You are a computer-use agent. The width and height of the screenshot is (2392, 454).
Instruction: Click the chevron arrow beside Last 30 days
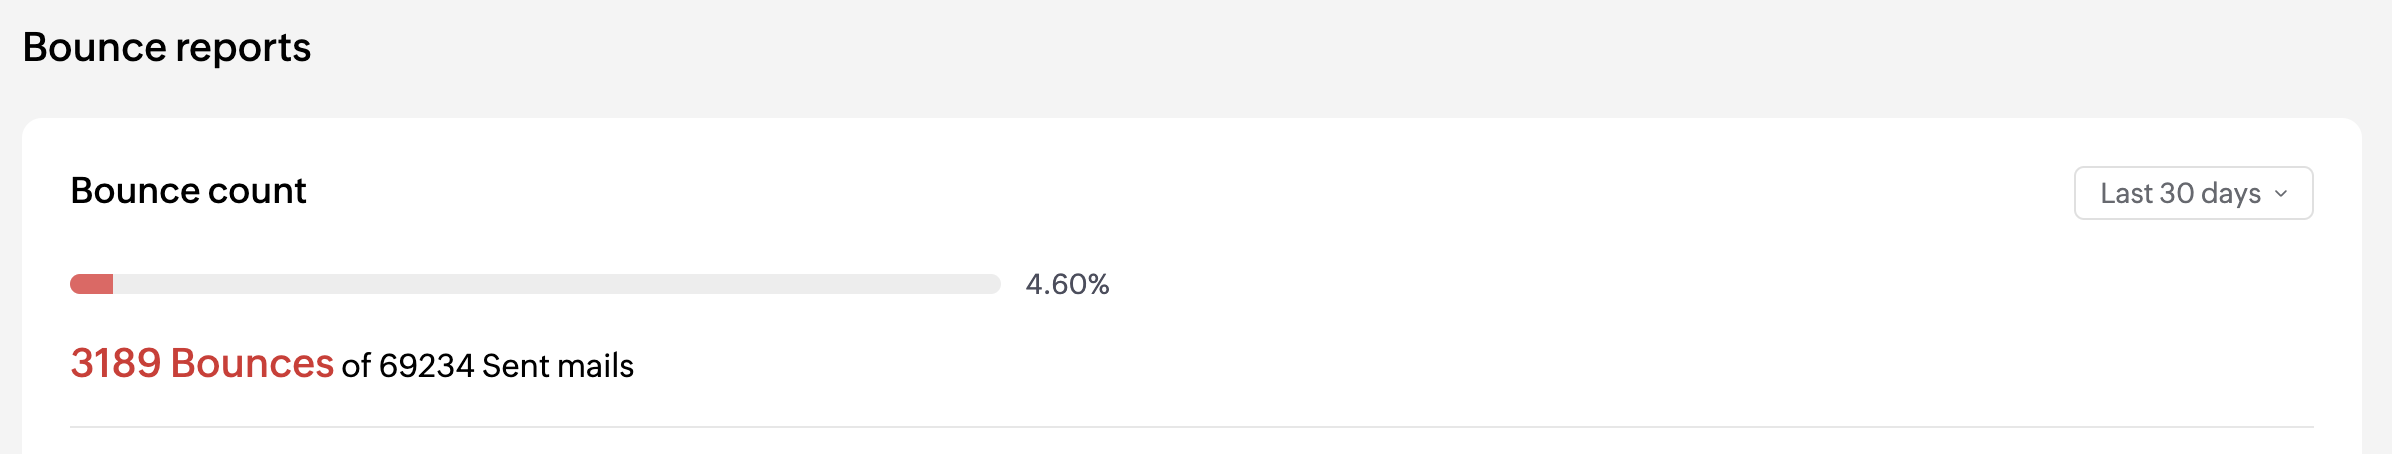[2281, 194]
